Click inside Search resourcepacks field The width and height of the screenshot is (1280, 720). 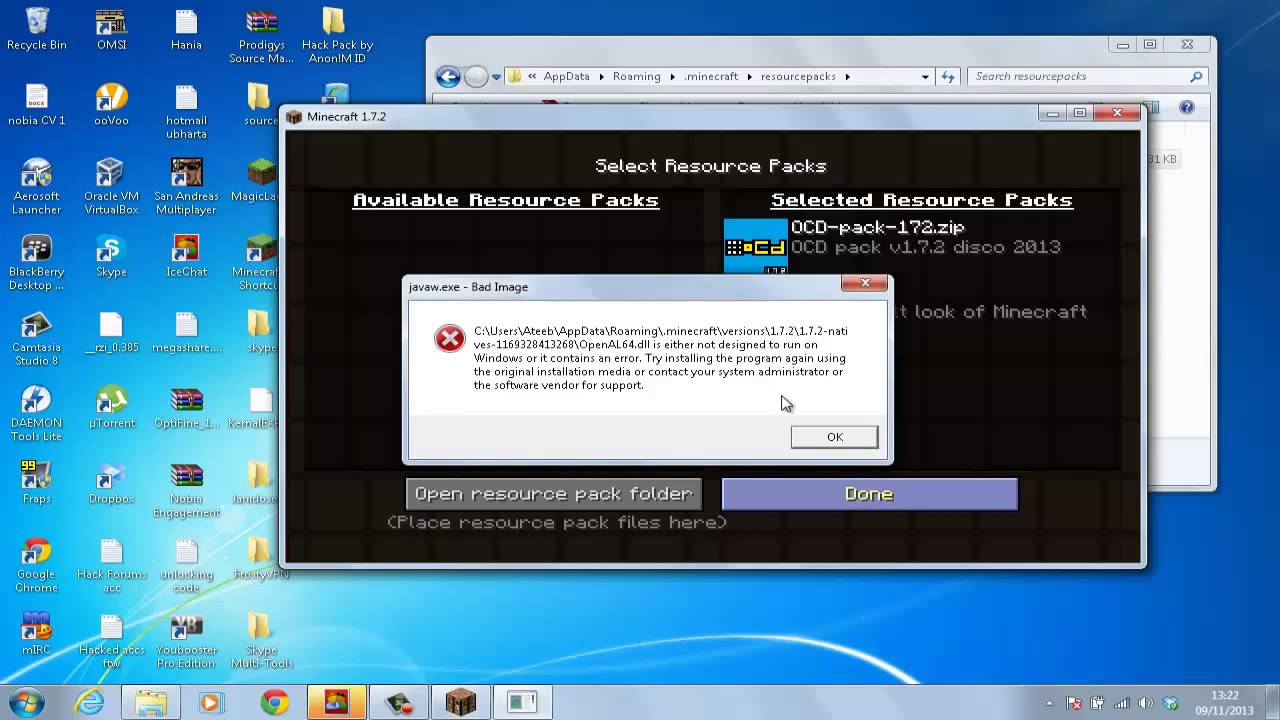pos(1086,76)
